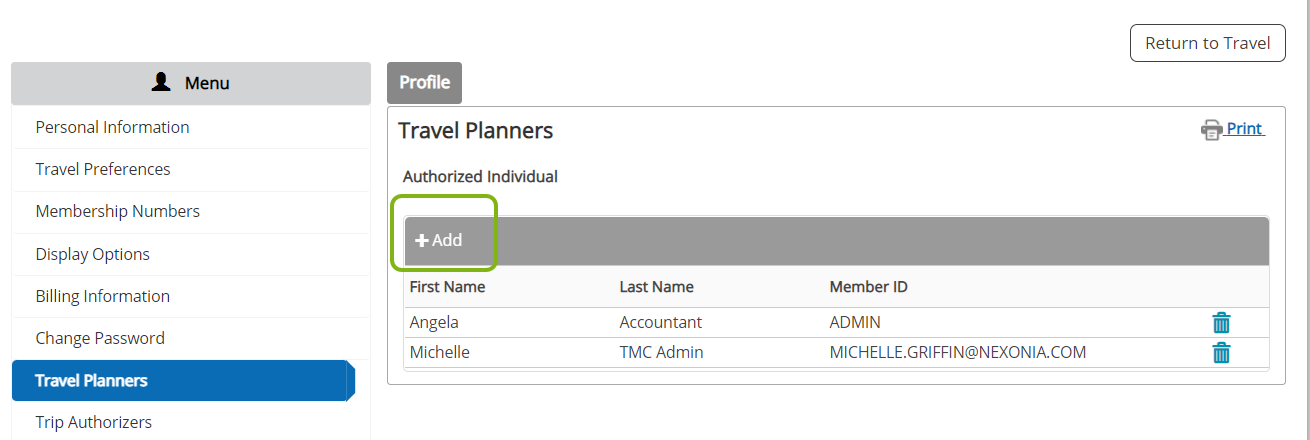
Task: Click the person icon in Menu header
Action: (161, 83)
